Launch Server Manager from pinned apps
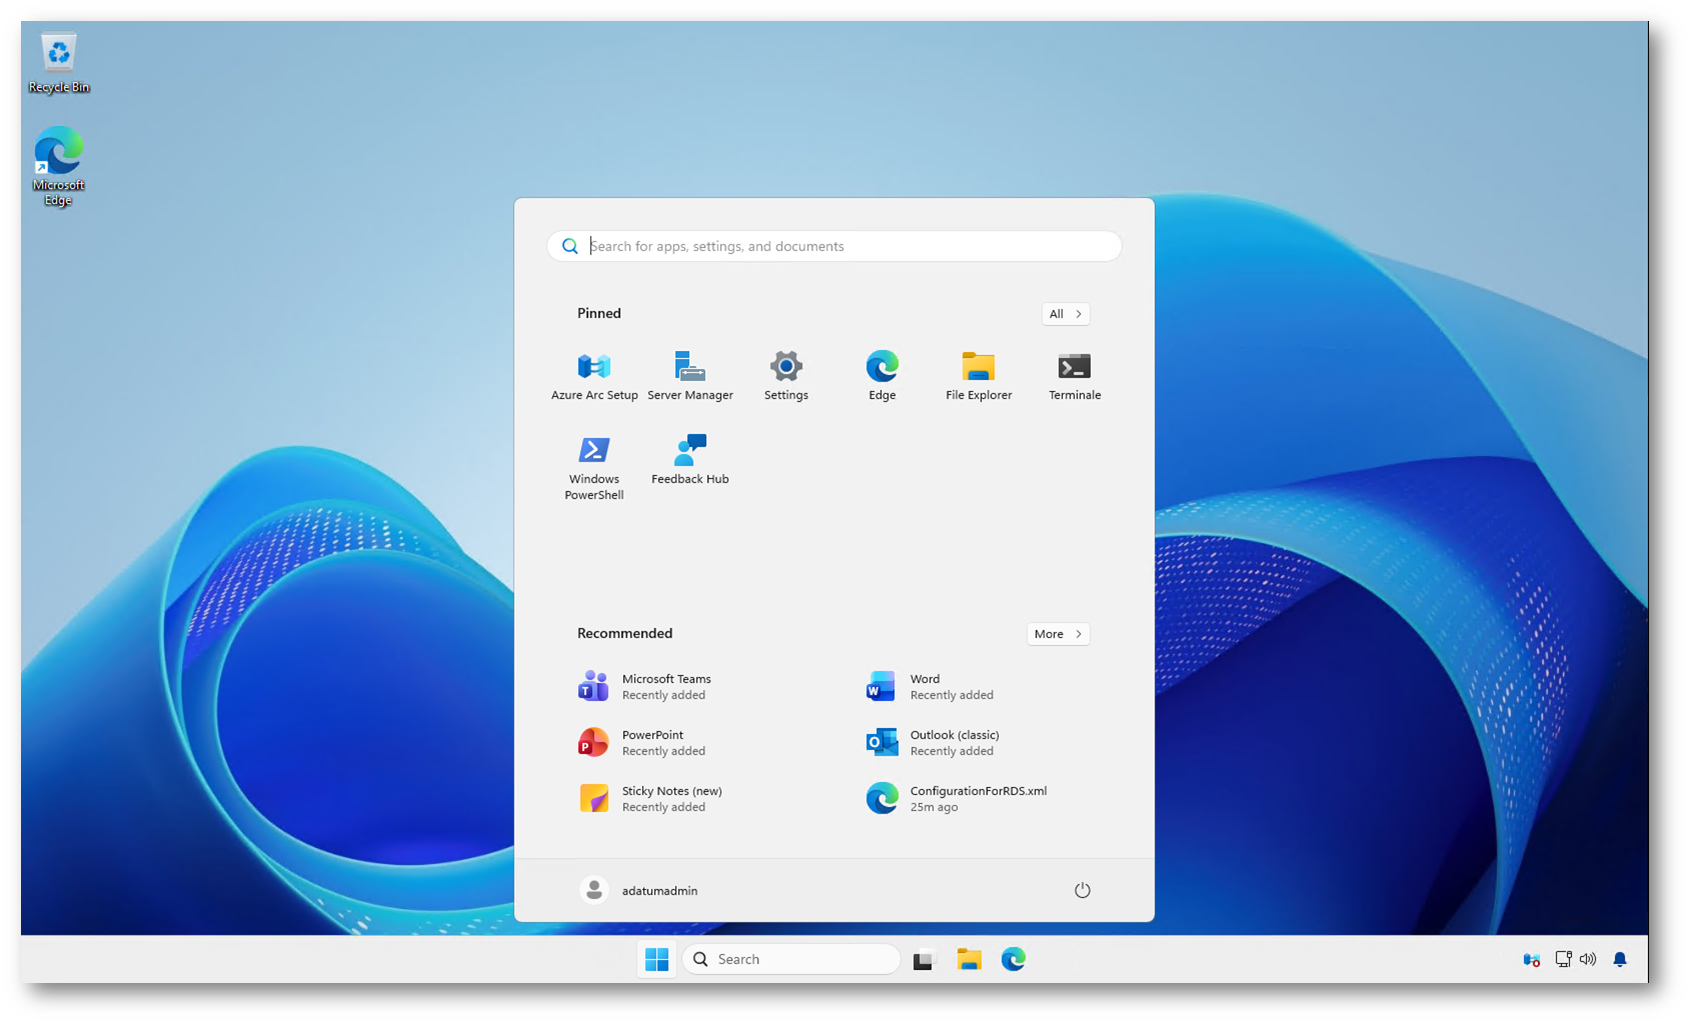The width and height of the screenshot is (1691, 1025). [690, 376]
